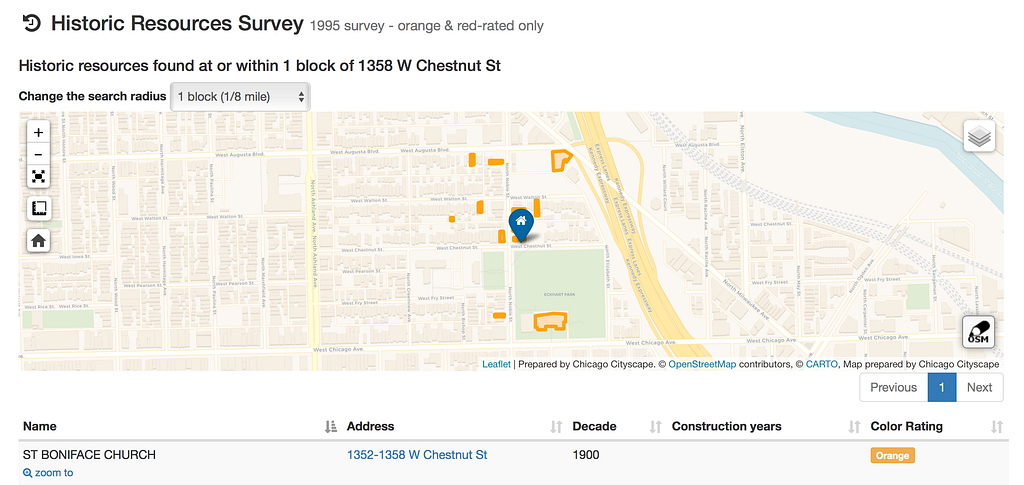Viewport: 1024px width, 485px height.
Task: Open the 1352-1358 W Chestnut St link
Action: point(417,455)
